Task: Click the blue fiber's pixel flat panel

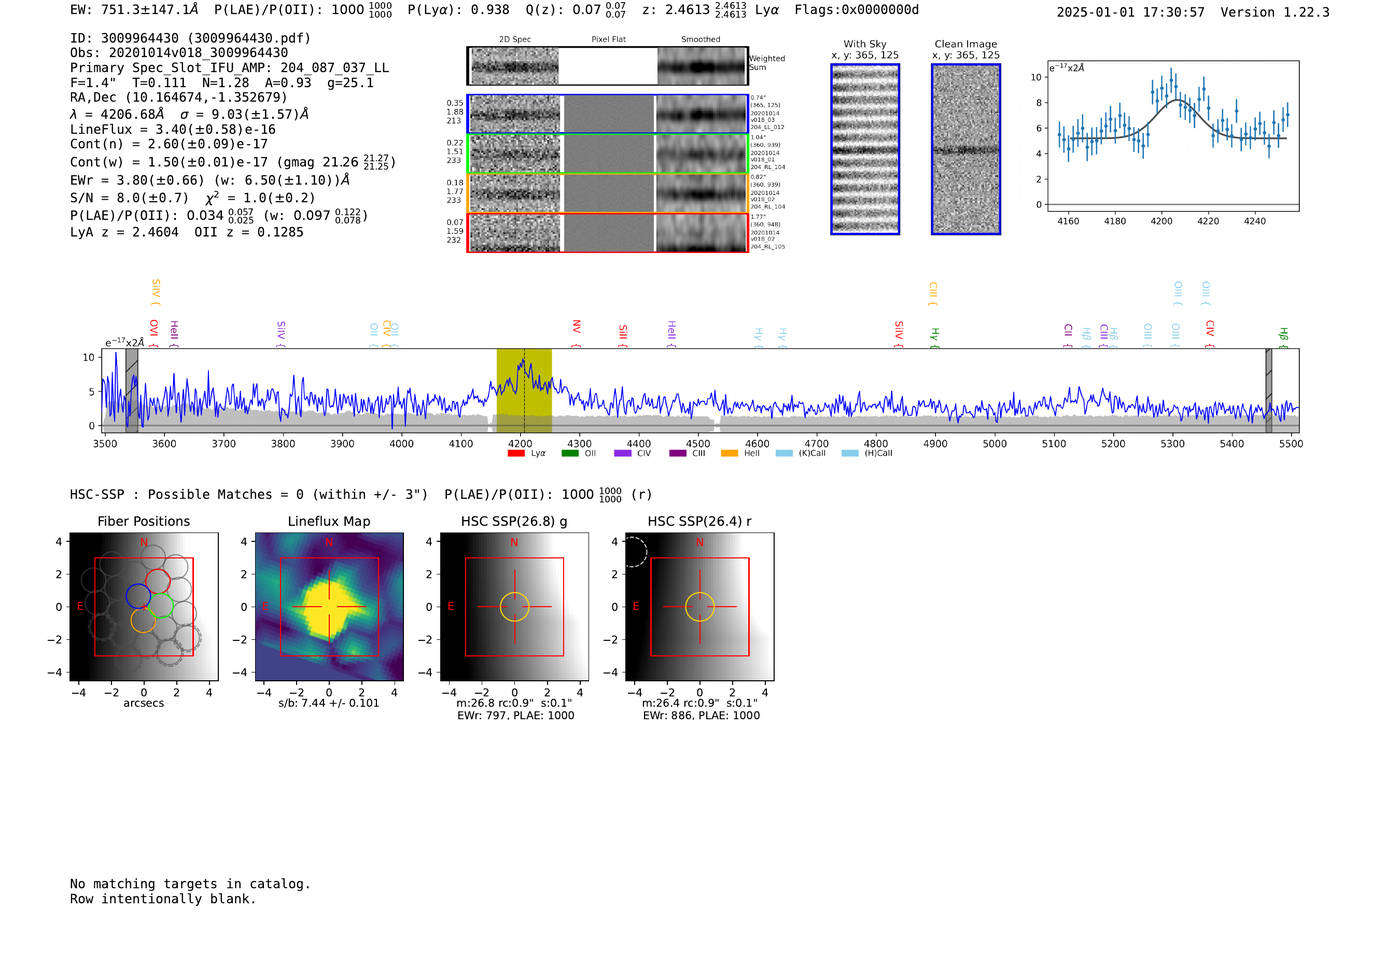Action: [x=608, y=115]
